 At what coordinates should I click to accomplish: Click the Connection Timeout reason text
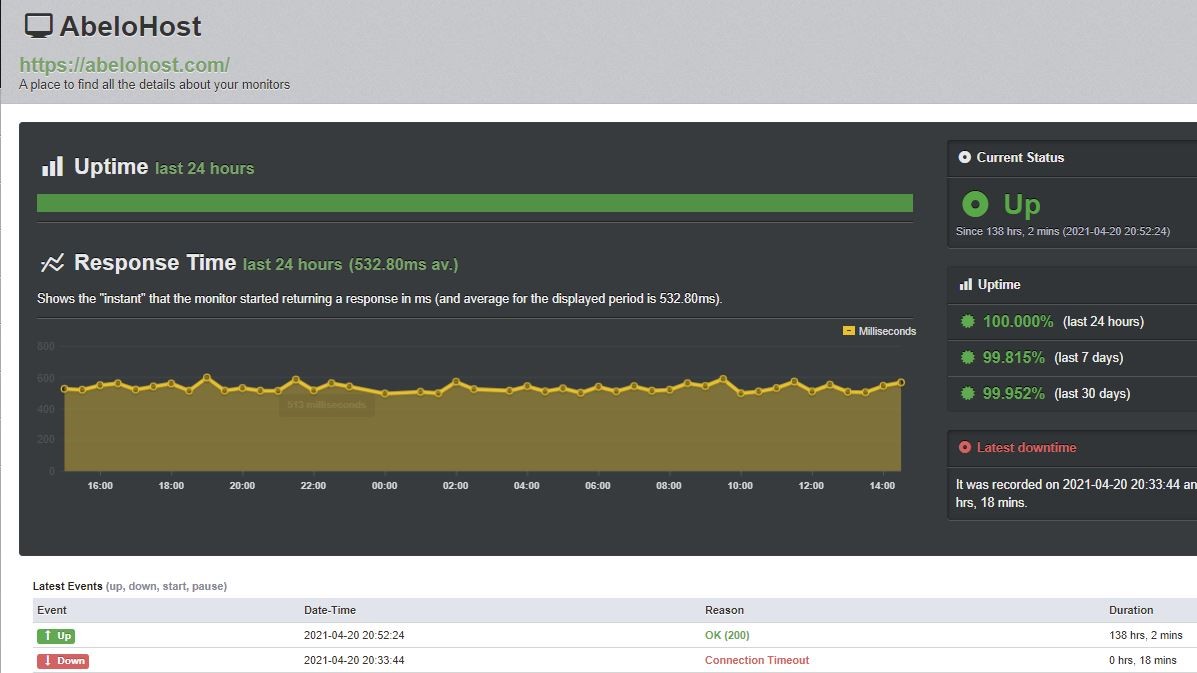757,660
